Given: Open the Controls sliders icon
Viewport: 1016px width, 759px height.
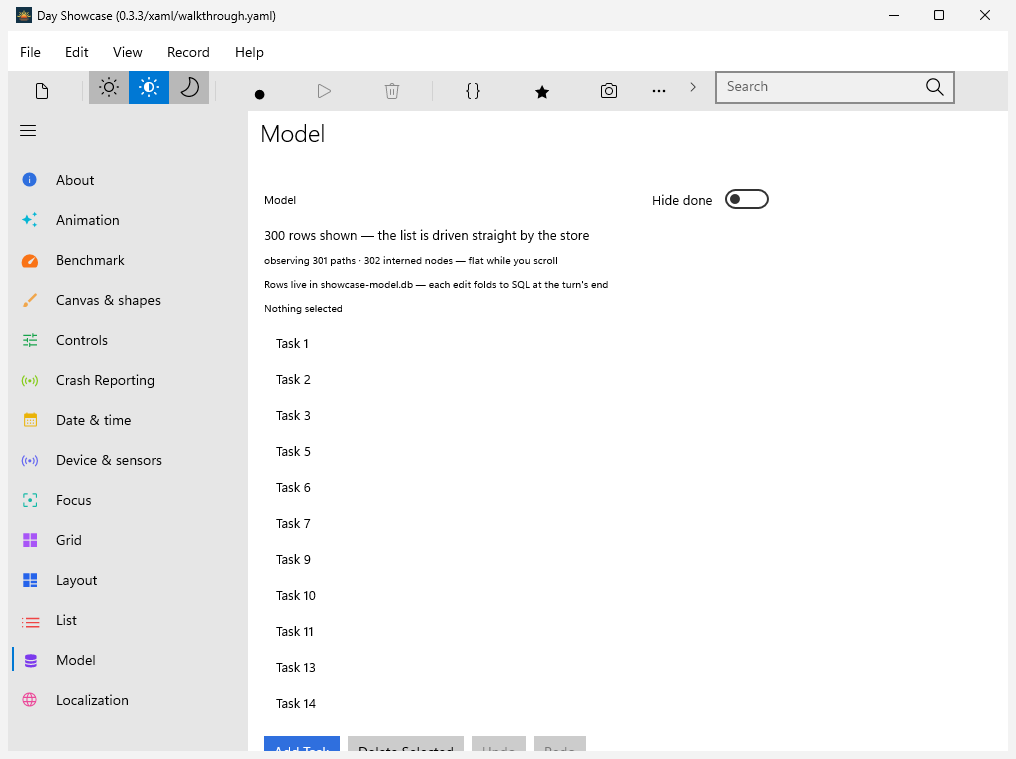Looking at the screenshot, I should coord(30,340).
